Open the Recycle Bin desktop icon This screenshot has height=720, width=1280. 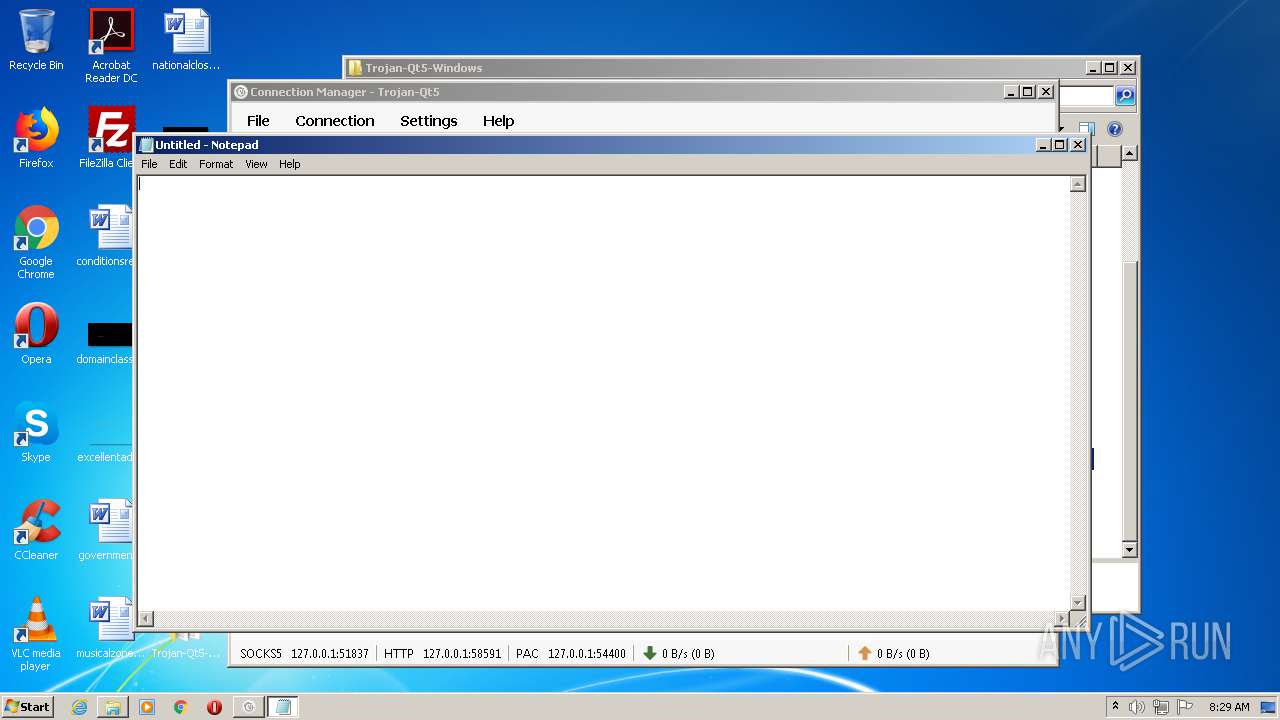(36, 40)
